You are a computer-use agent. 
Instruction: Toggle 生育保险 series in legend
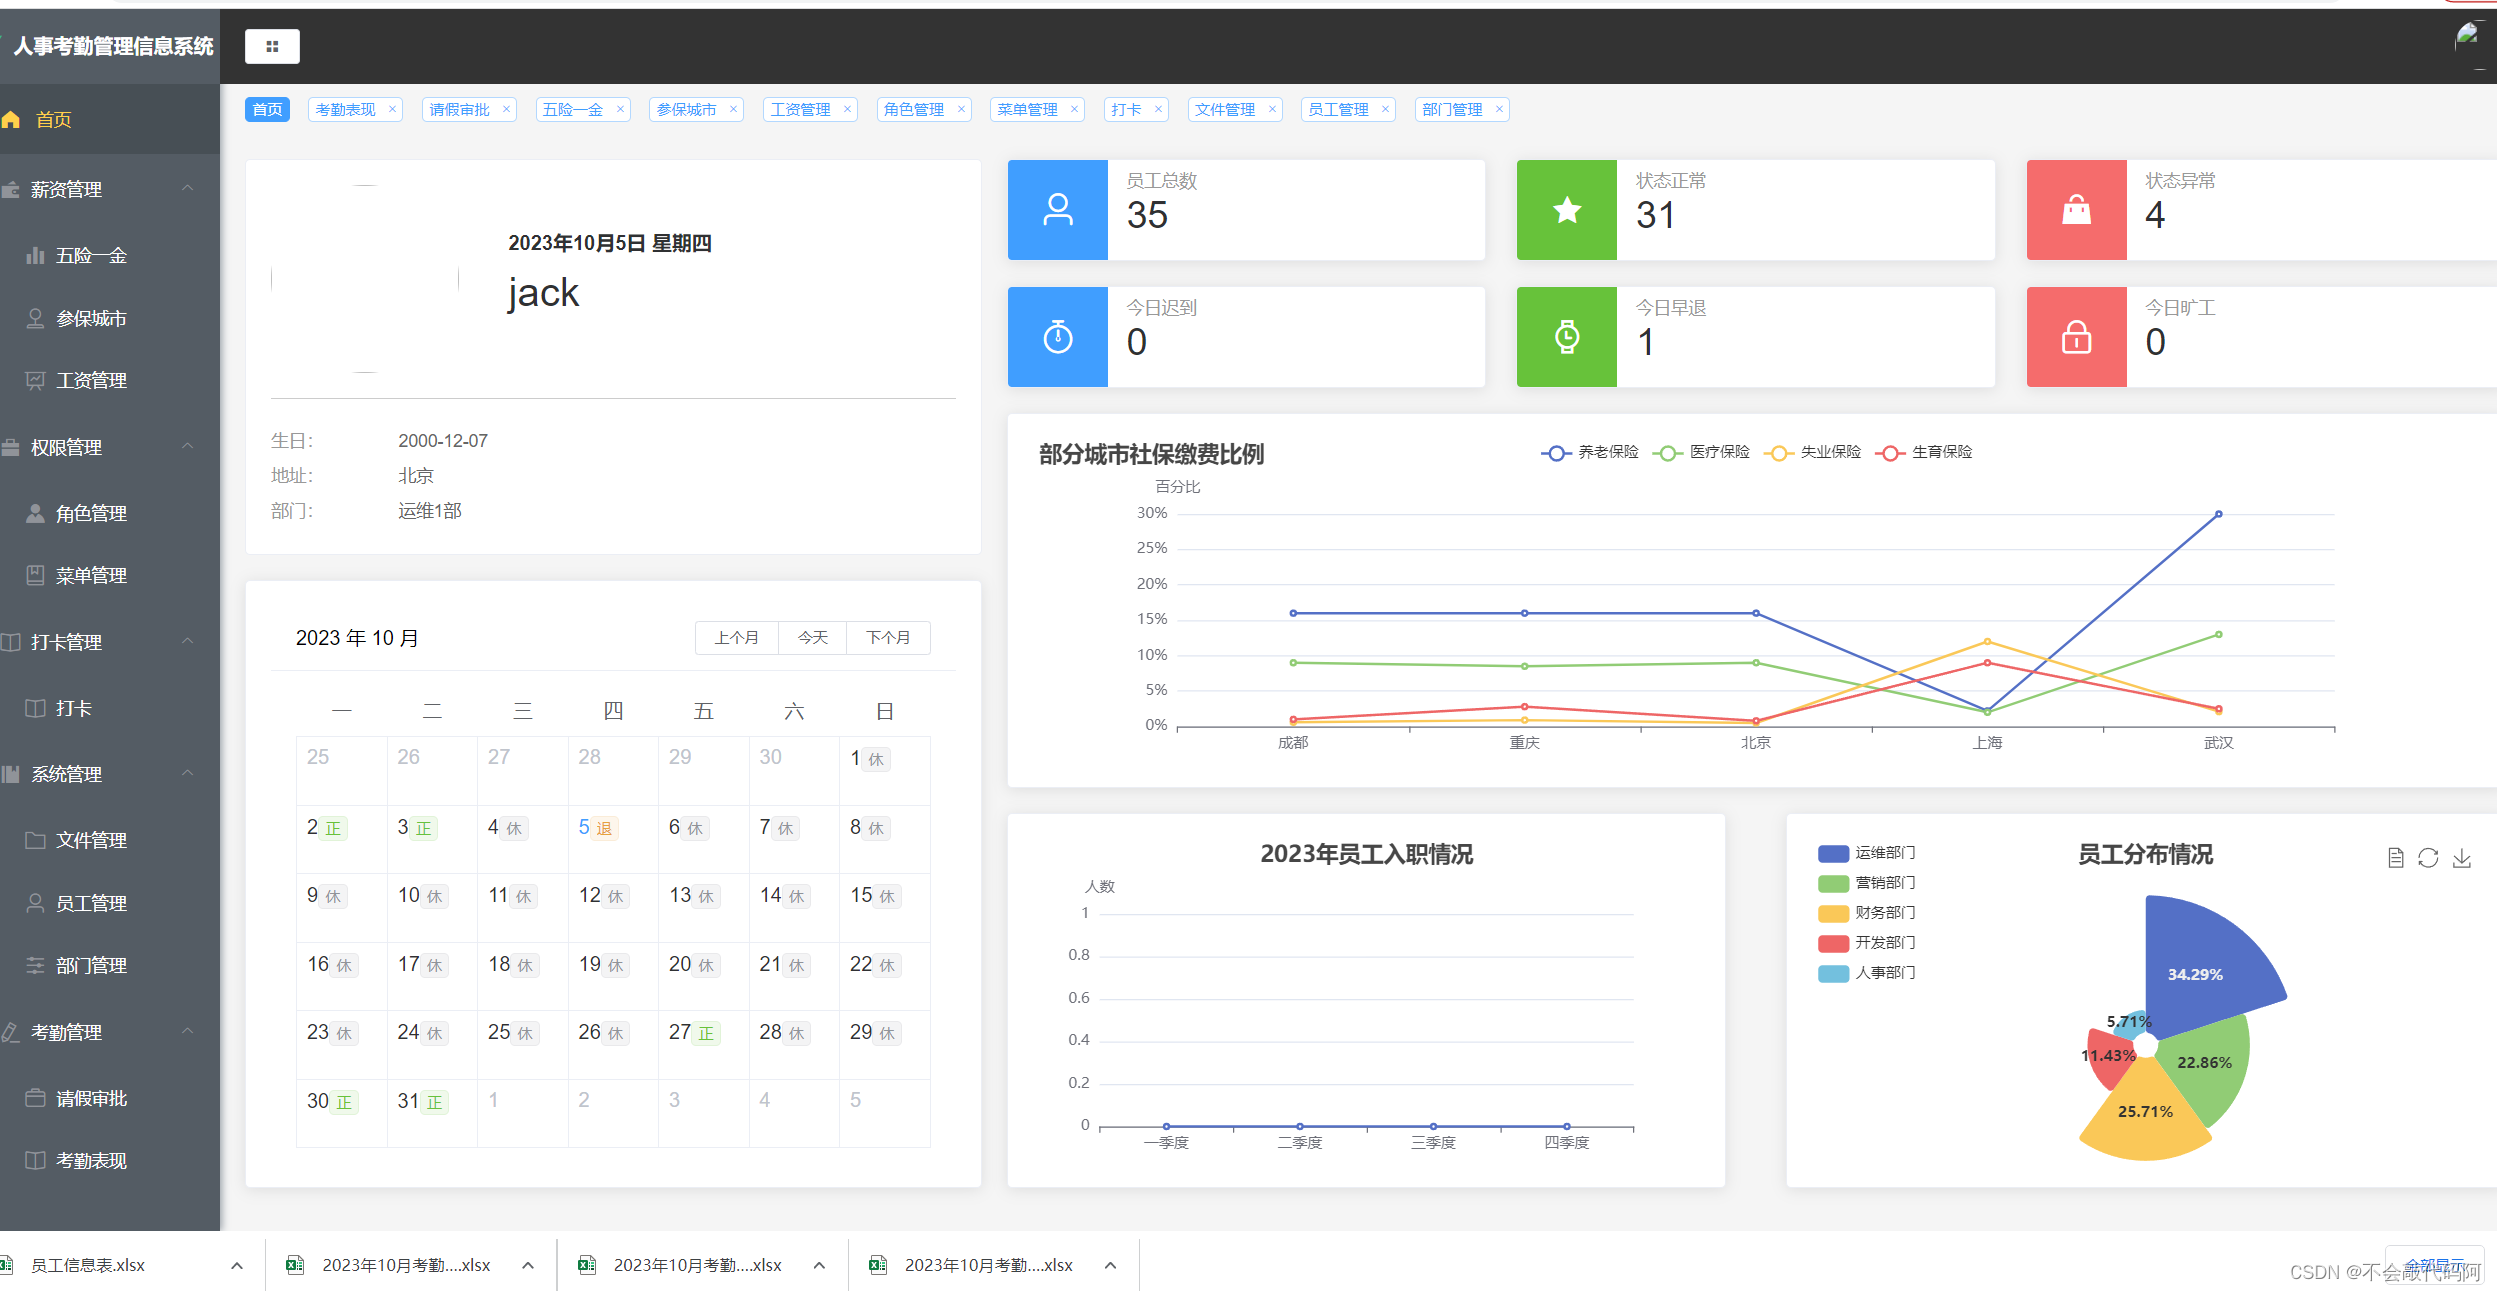[1923, 453]
